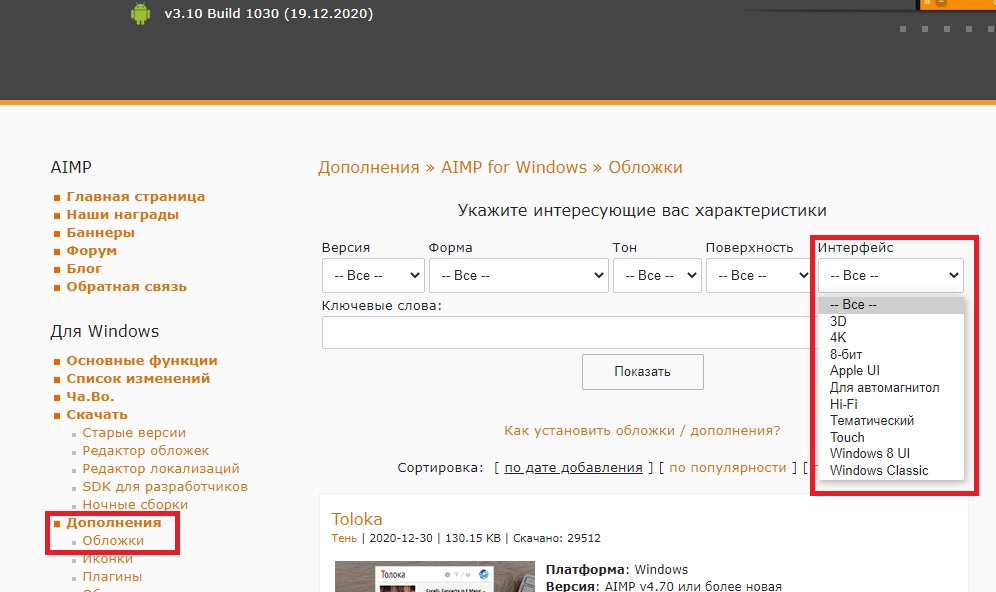Choose 4K interface option
Screen dimensions: 996x592
click(x=891, y=338)
